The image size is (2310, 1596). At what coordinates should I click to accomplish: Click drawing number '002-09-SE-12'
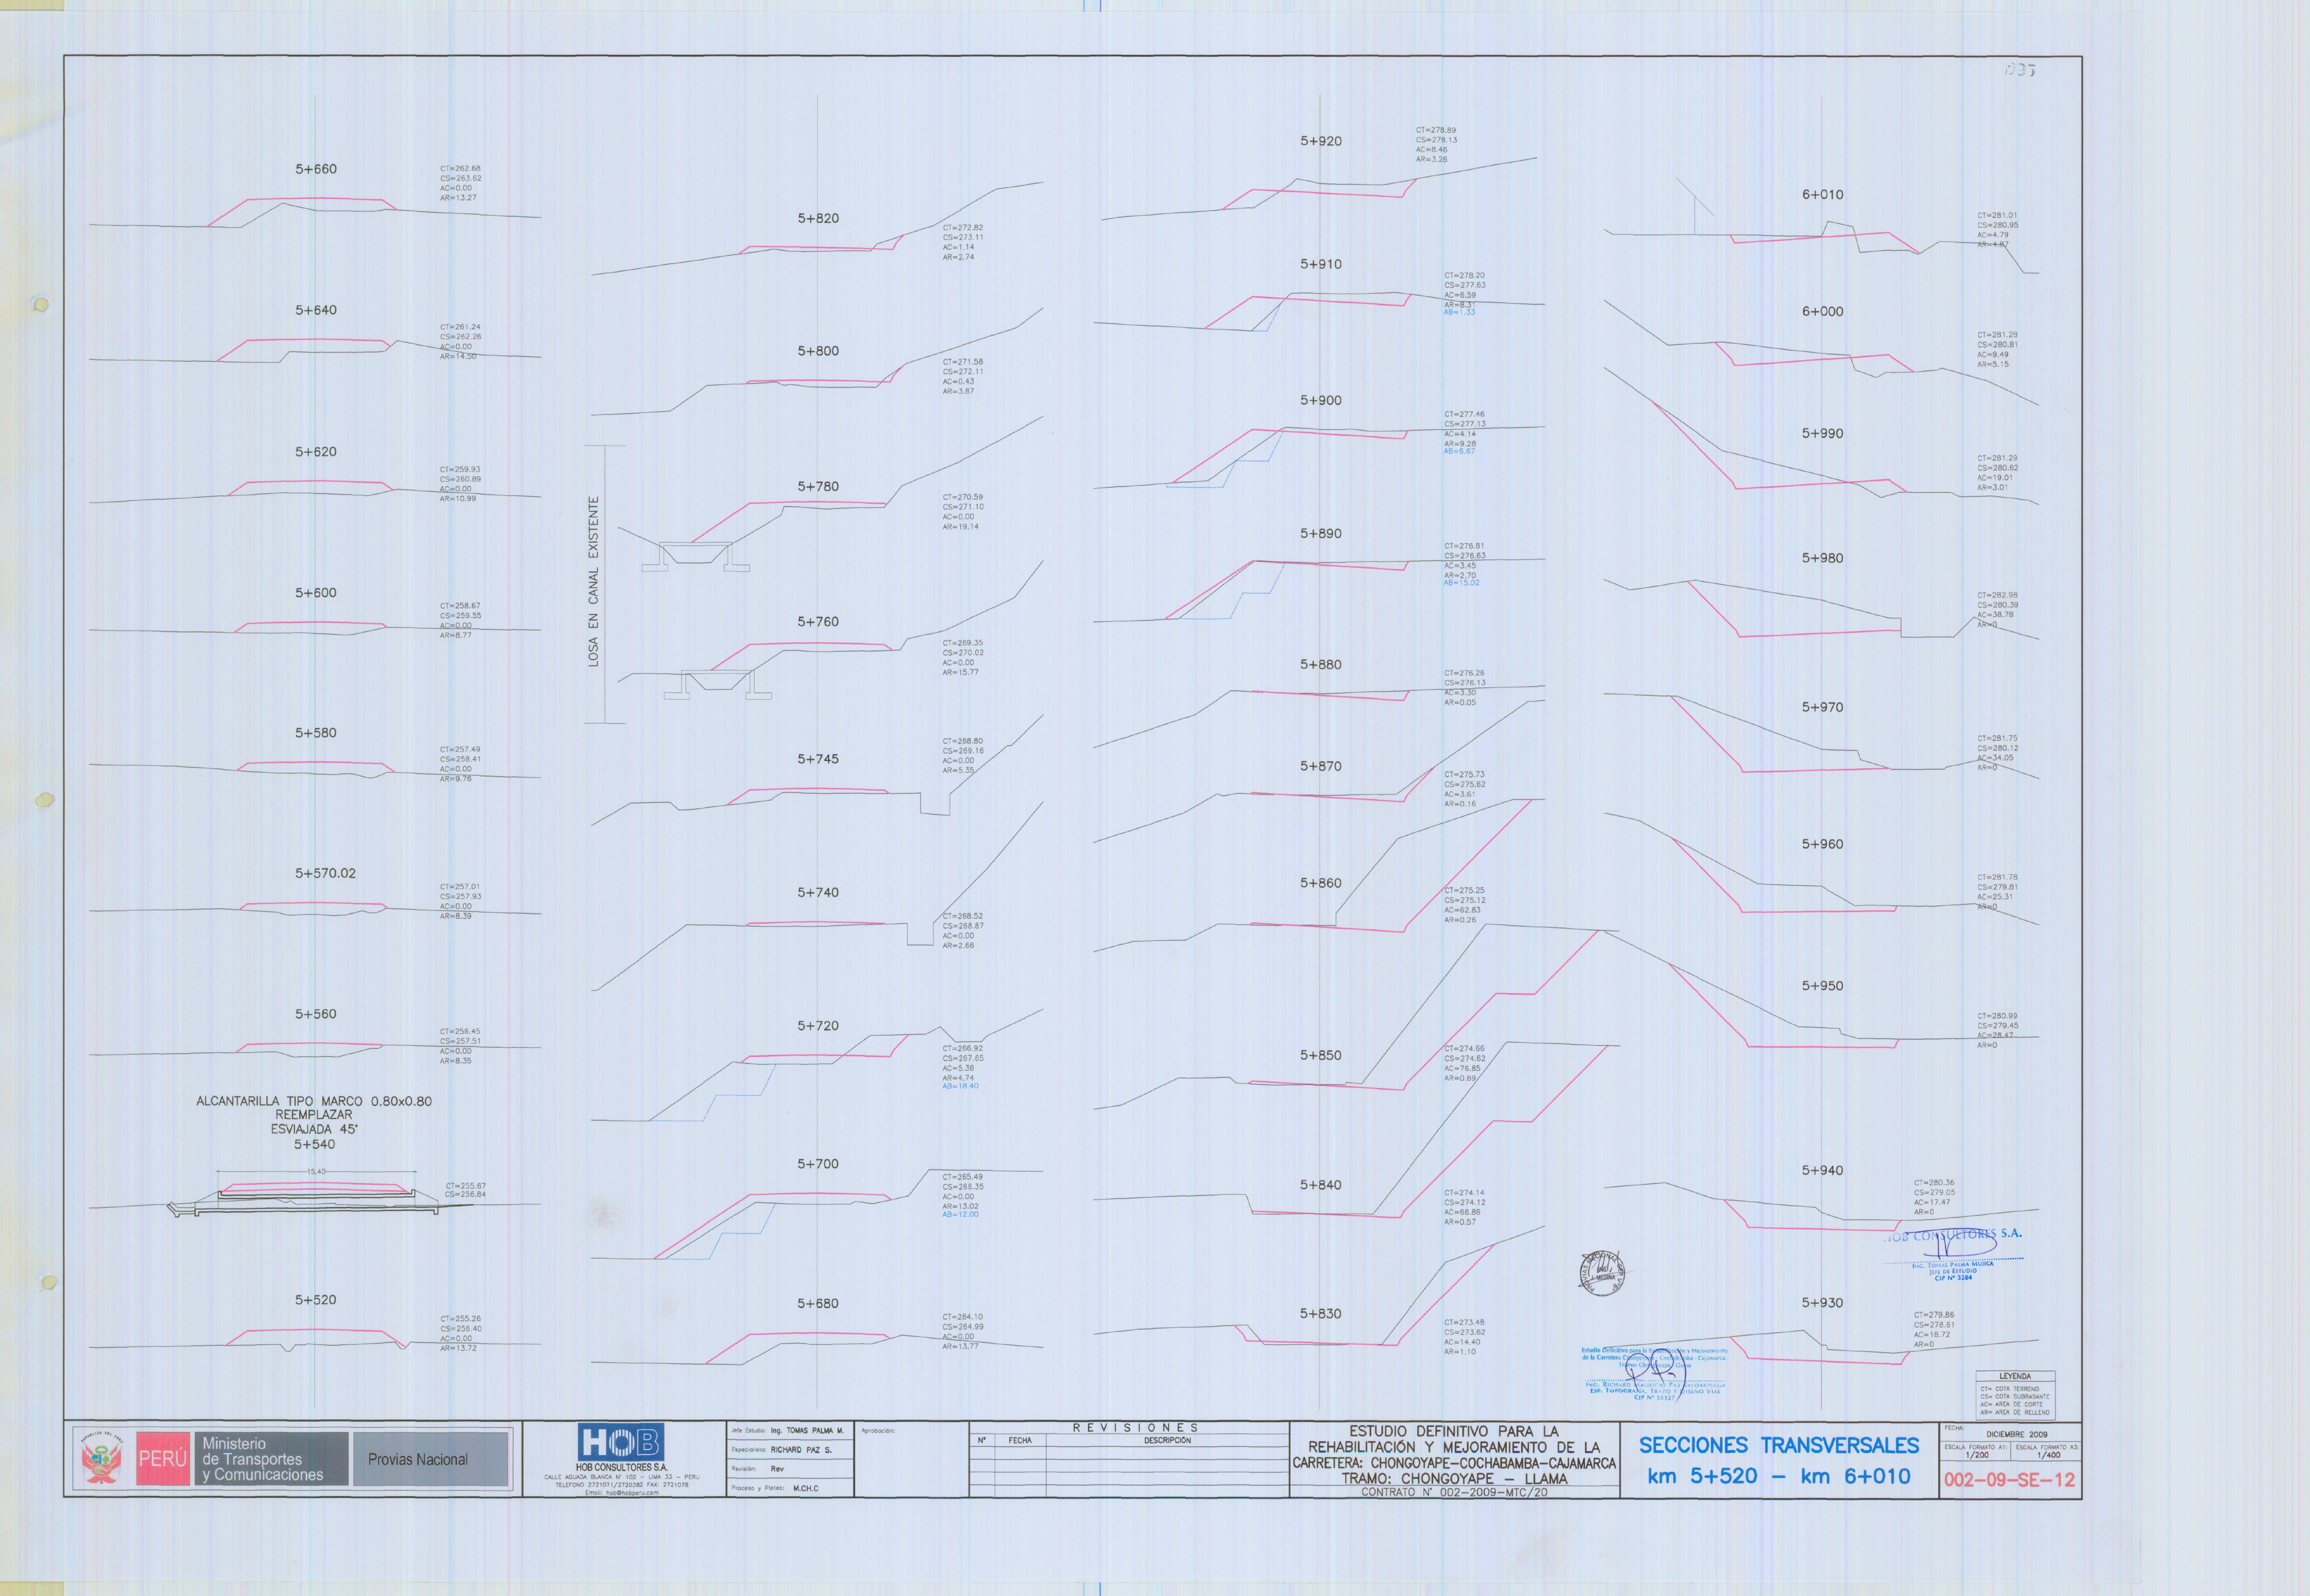click(2009, 1480)
